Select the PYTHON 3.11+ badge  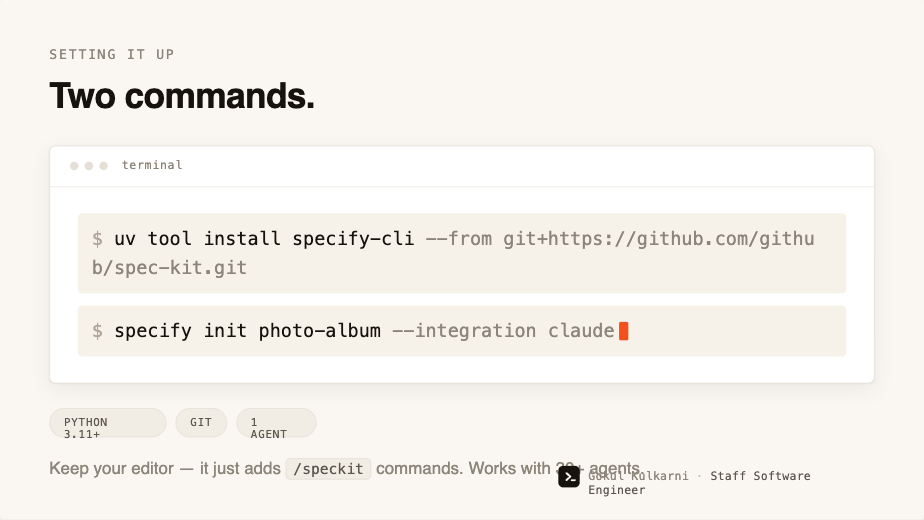(x=108, y=423)
